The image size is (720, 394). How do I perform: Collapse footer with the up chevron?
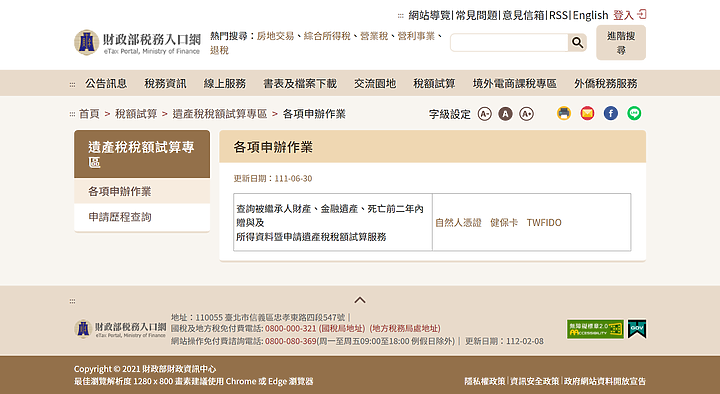pyautogui.click(x=360, y=300)
